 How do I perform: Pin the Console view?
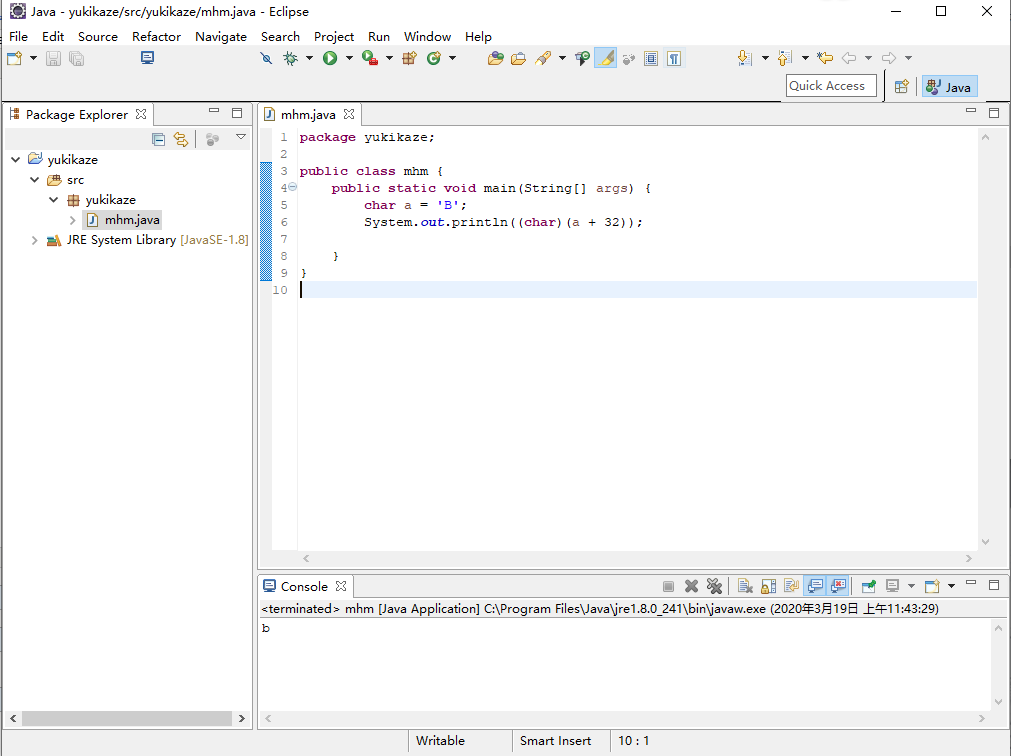[x=869, y=586]
